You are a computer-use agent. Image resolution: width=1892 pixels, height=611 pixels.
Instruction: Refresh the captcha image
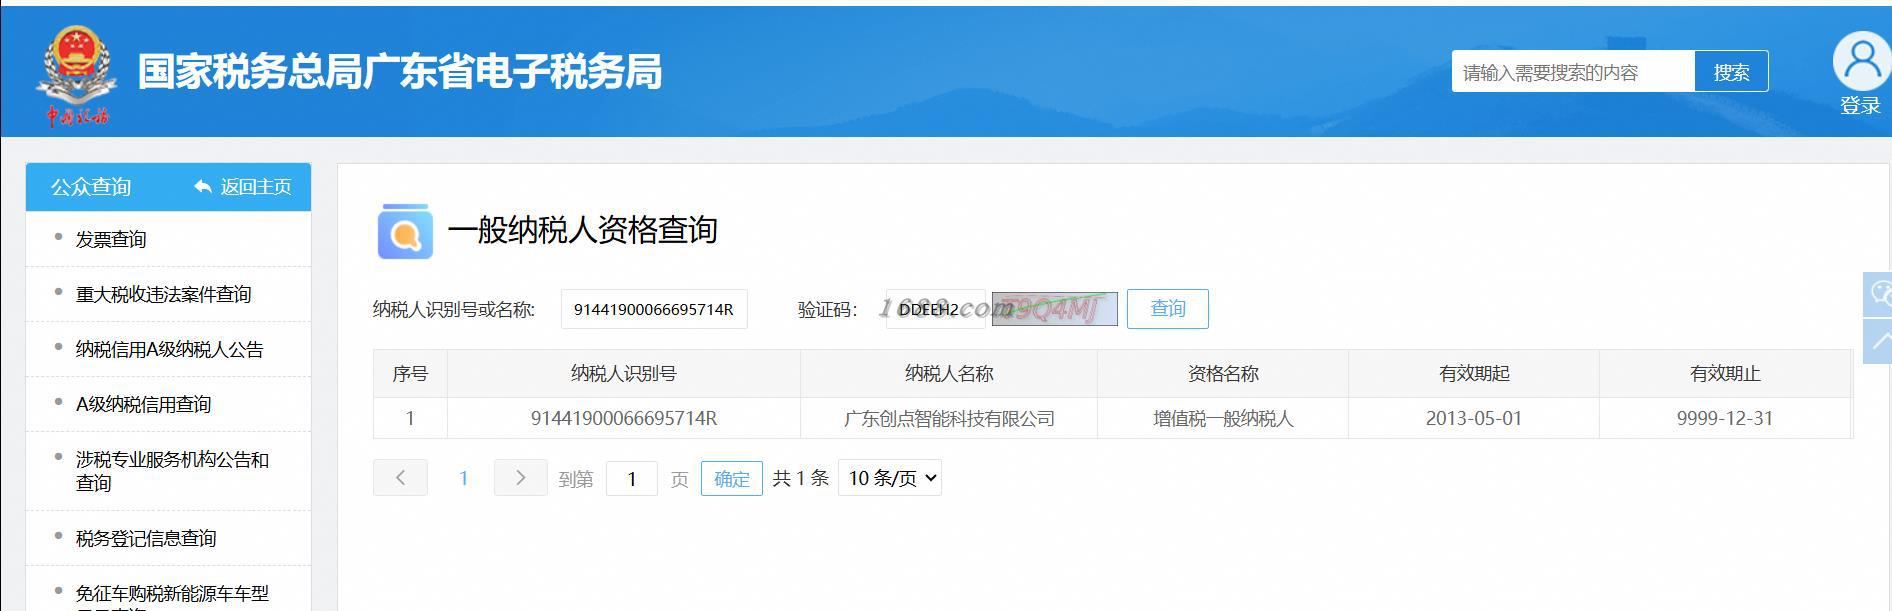pyautogui.click(x=1054, y=309)
